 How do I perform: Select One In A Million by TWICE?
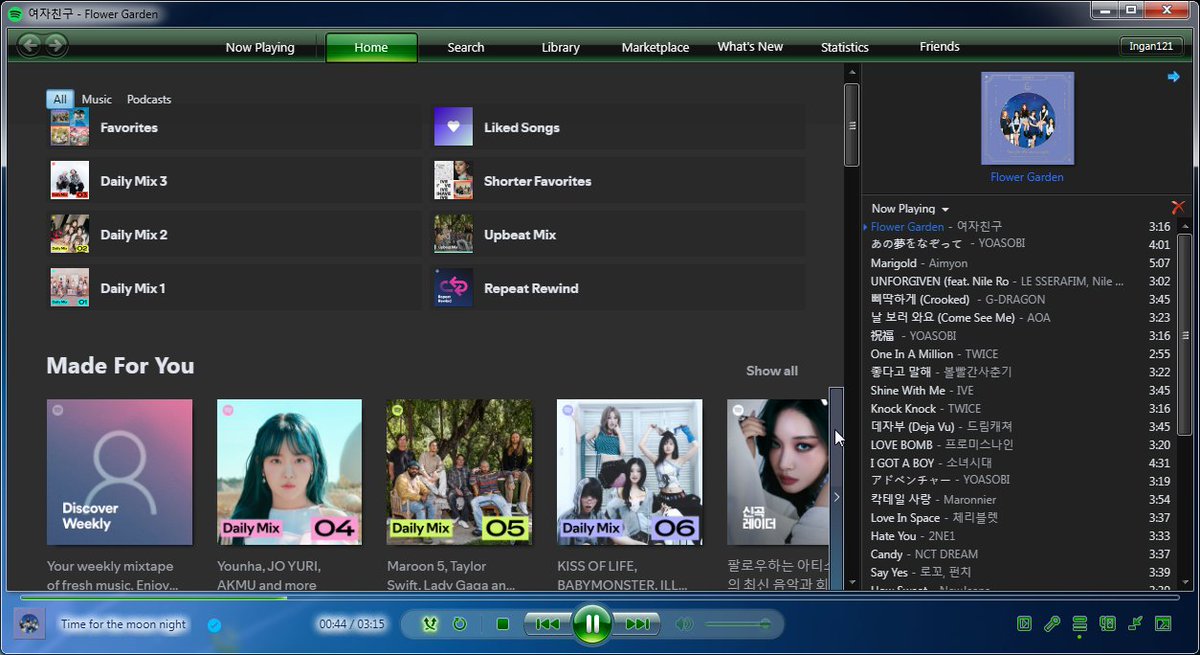(1018, 354)
